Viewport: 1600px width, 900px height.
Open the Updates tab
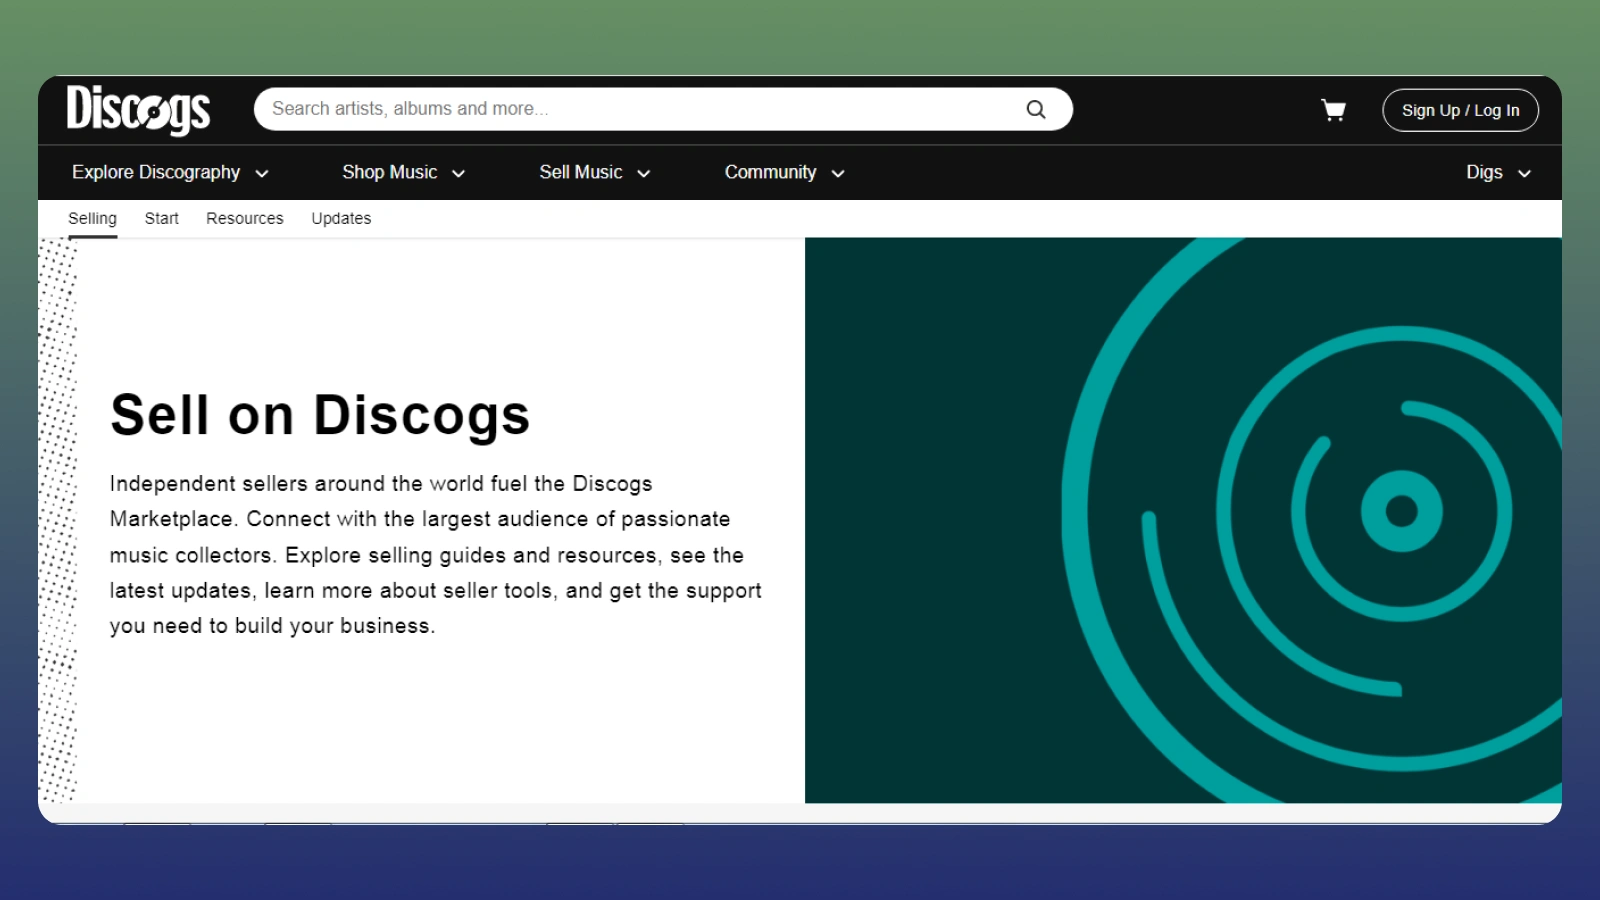coord(341,218)
